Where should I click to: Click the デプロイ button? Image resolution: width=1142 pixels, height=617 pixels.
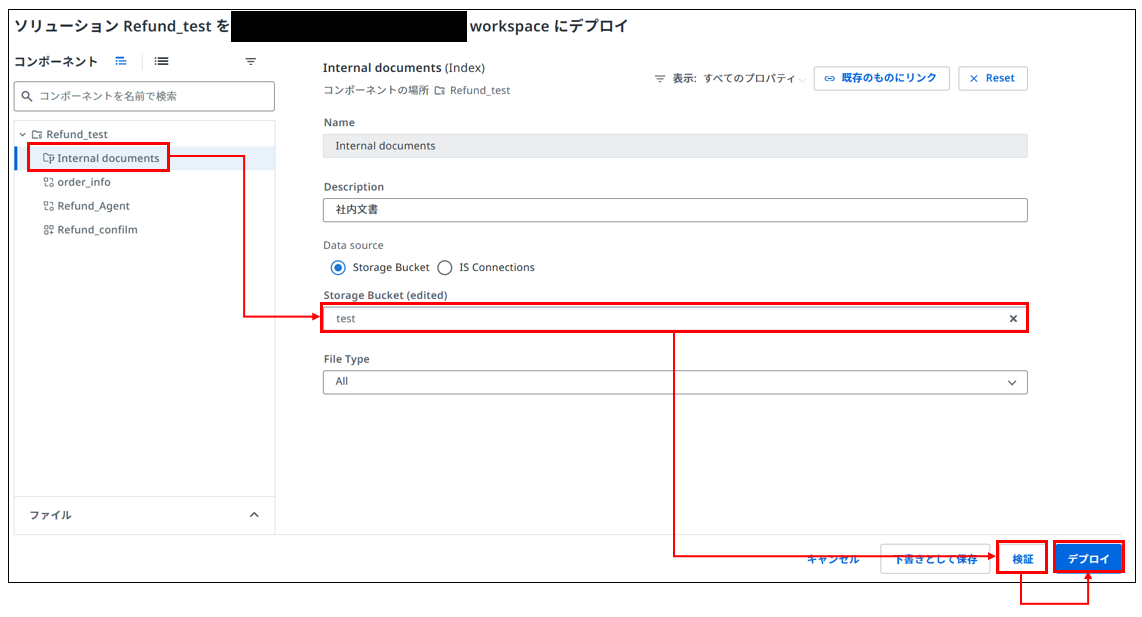tap(1089, 559)
